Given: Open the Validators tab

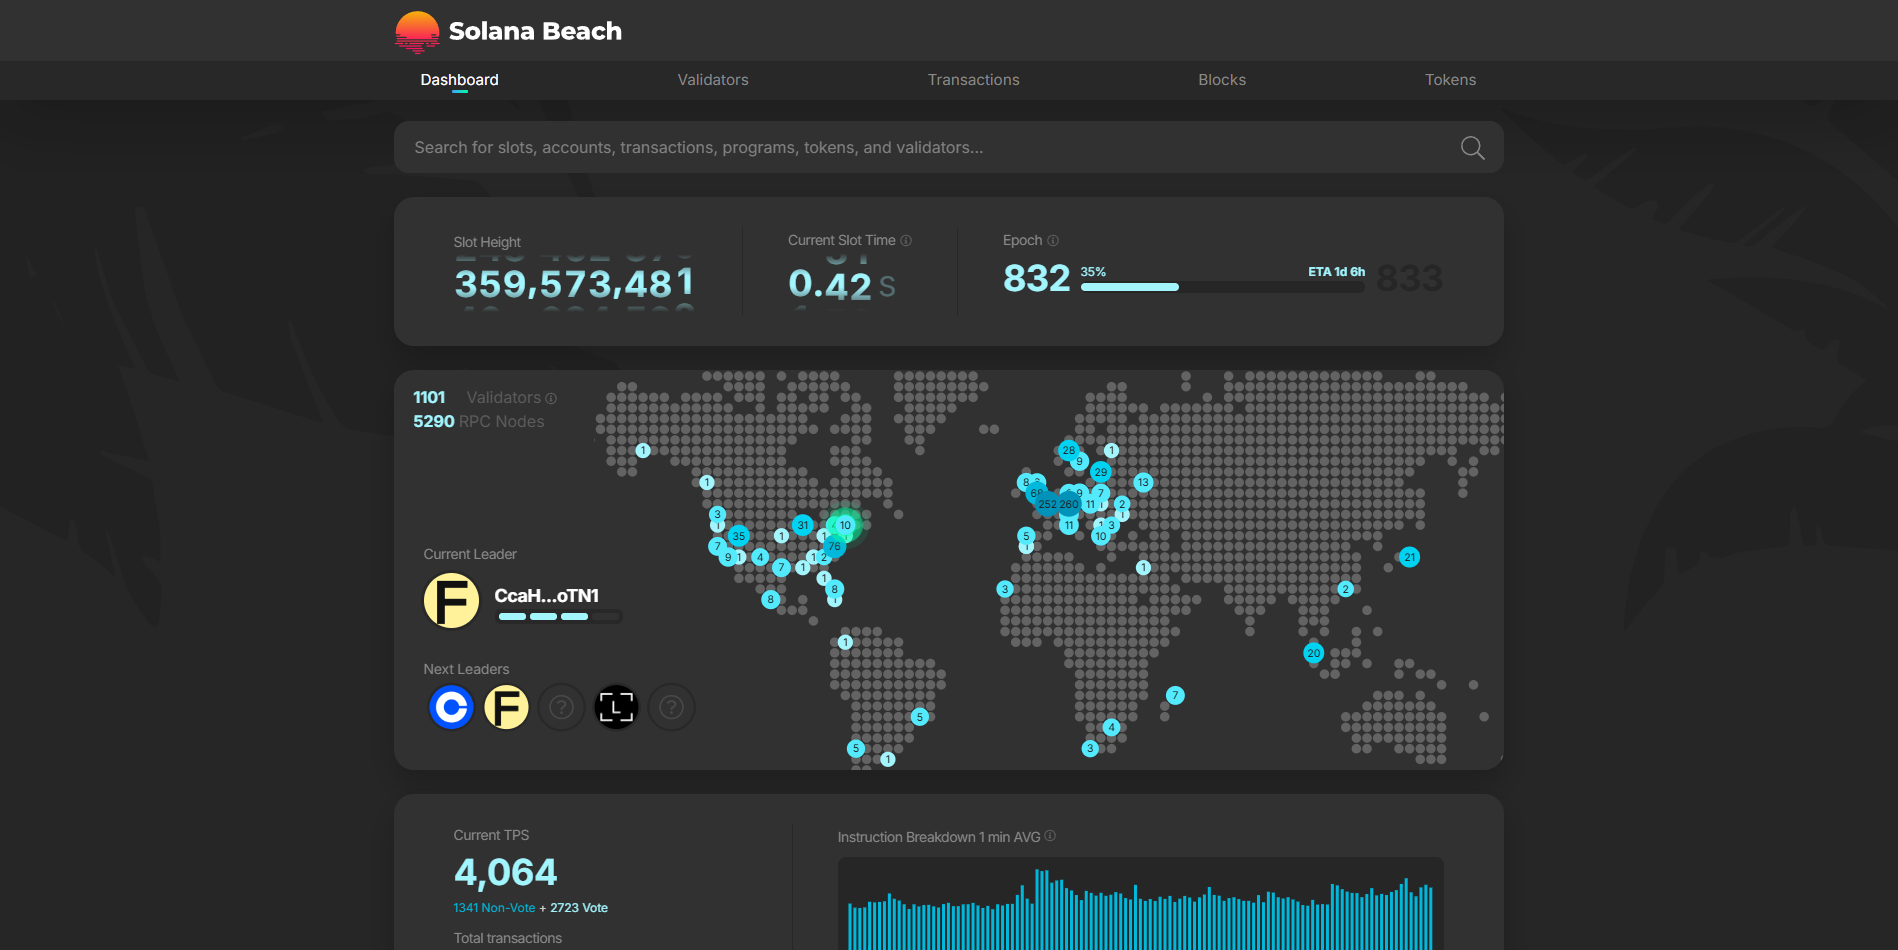Looking at the screenshot, I should coord(712,80).
